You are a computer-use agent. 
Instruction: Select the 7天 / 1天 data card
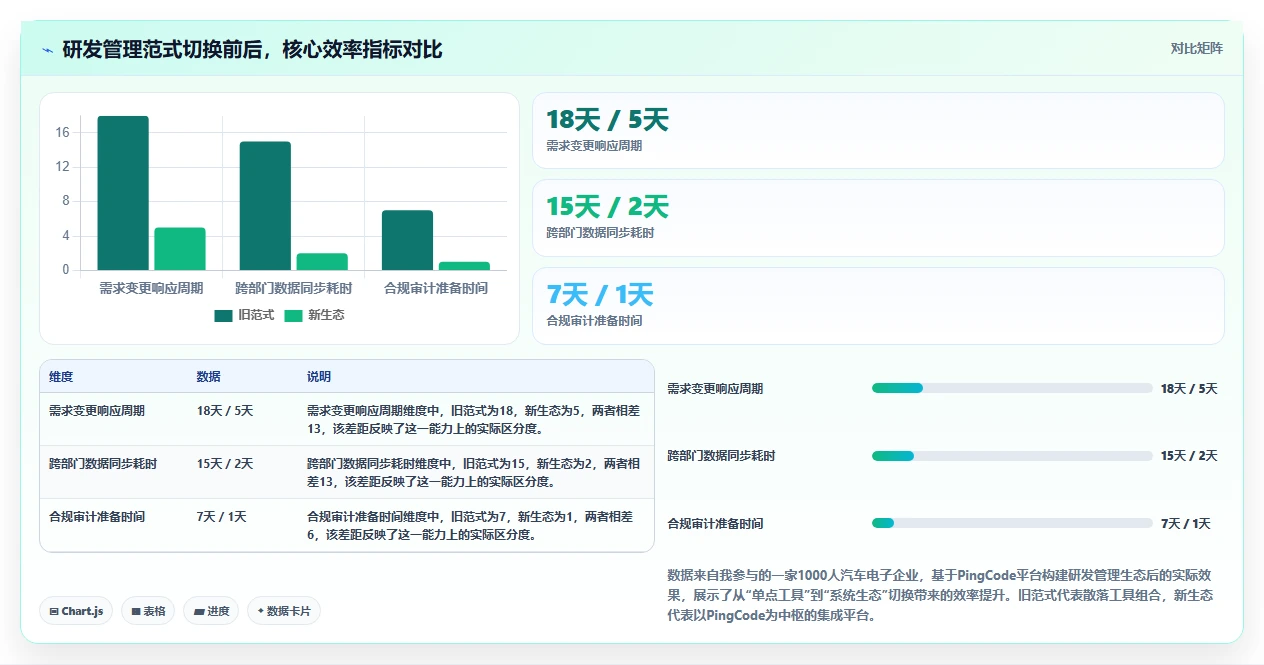coord(878,306)
